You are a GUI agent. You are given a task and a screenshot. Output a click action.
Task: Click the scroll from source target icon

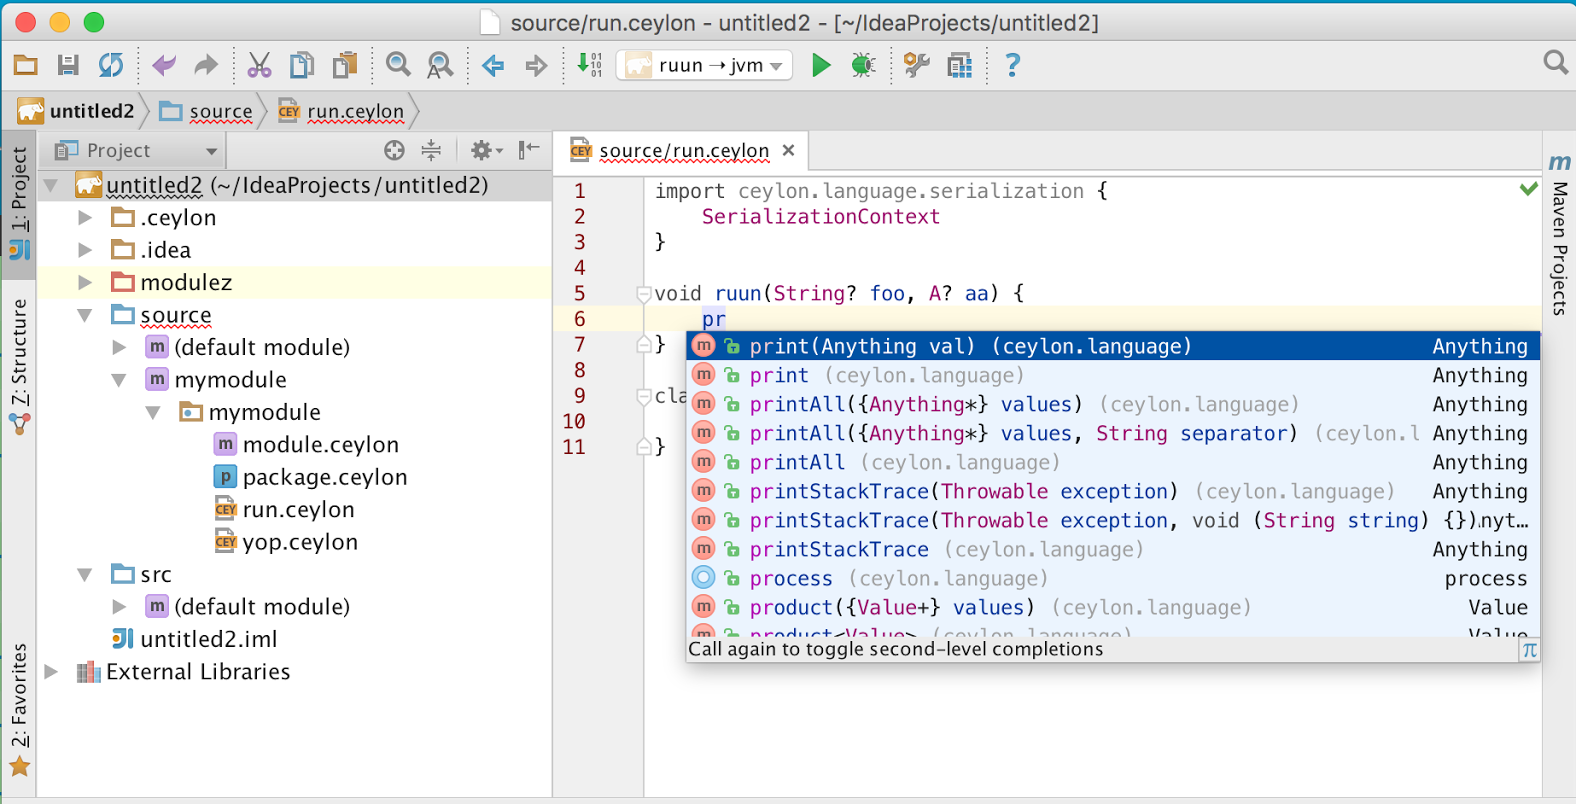coord(394,151)
